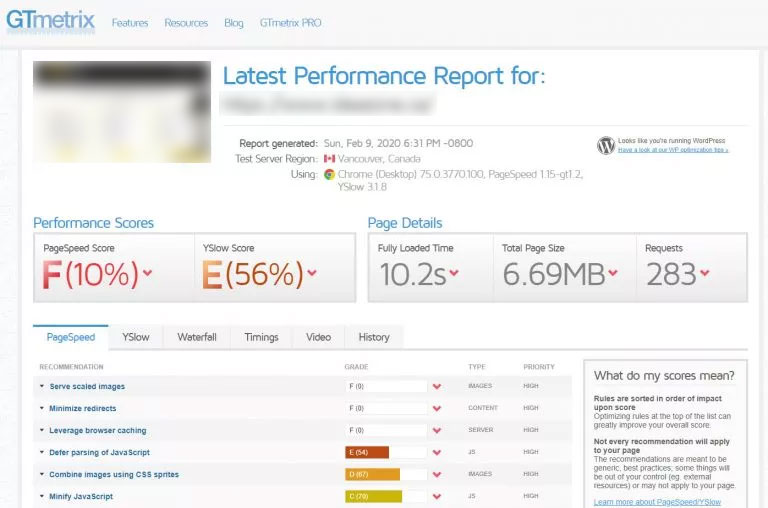This screenshot has height=508, width=768.
Task: Expand Serve scaled images triangle
Action: [42, 386]
